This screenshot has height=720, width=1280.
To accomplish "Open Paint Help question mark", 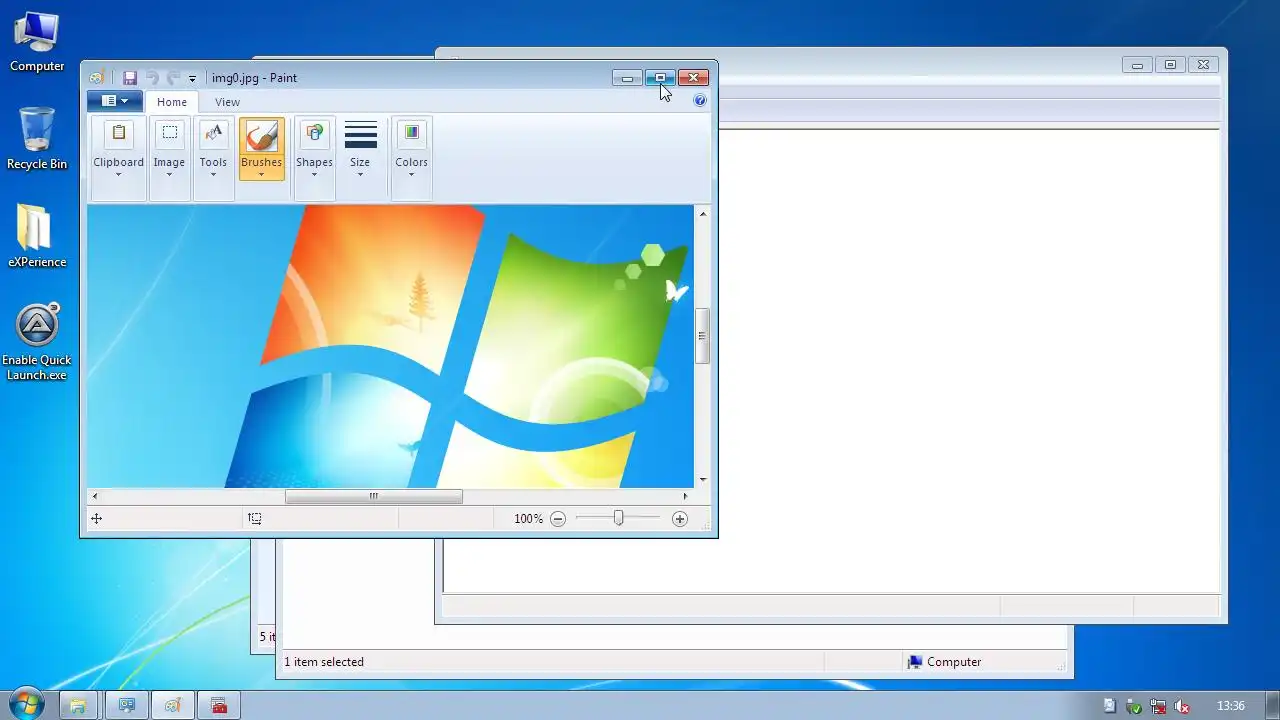I will 700,100.
